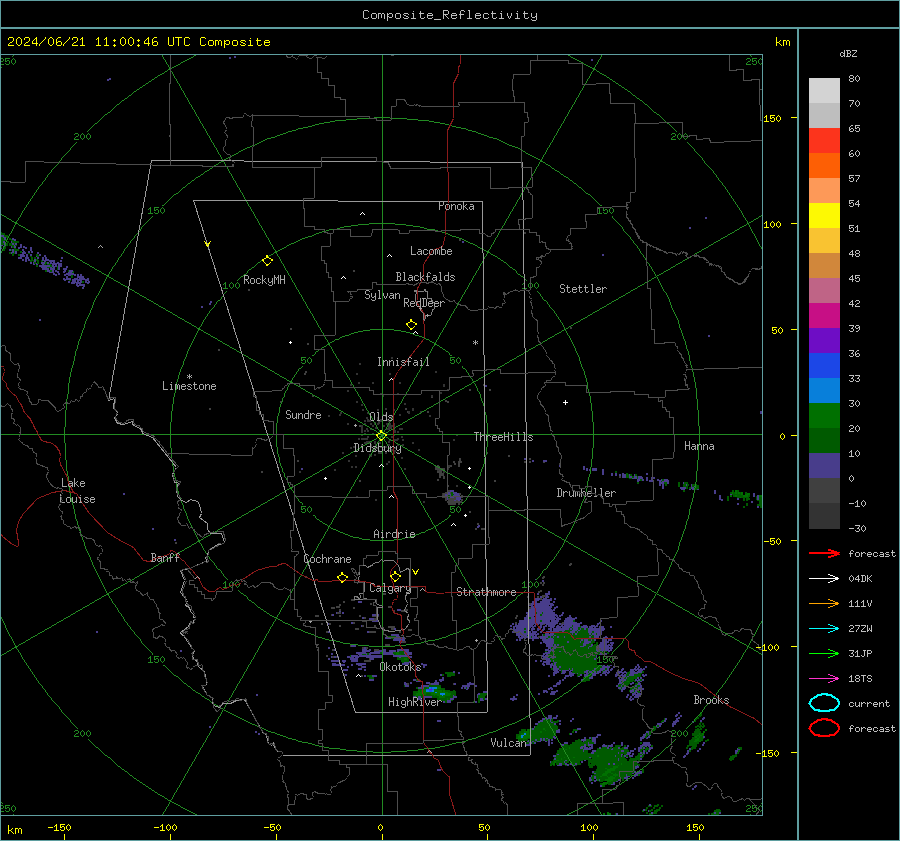
Task: Click the Banff label
Action: click(165, 558)
